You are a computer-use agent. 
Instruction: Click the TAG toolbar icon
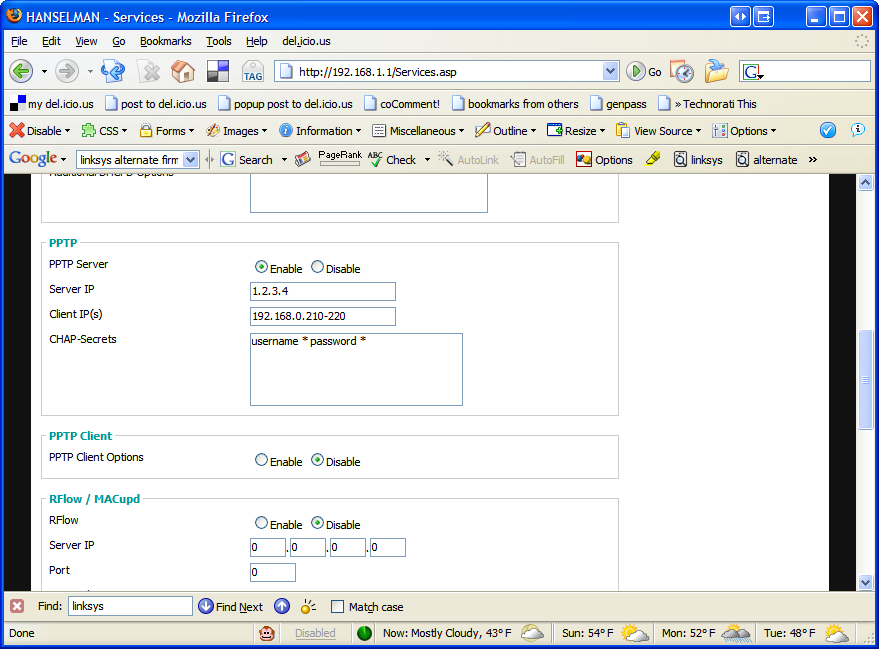pyautogui.click(x=253, y=72)
